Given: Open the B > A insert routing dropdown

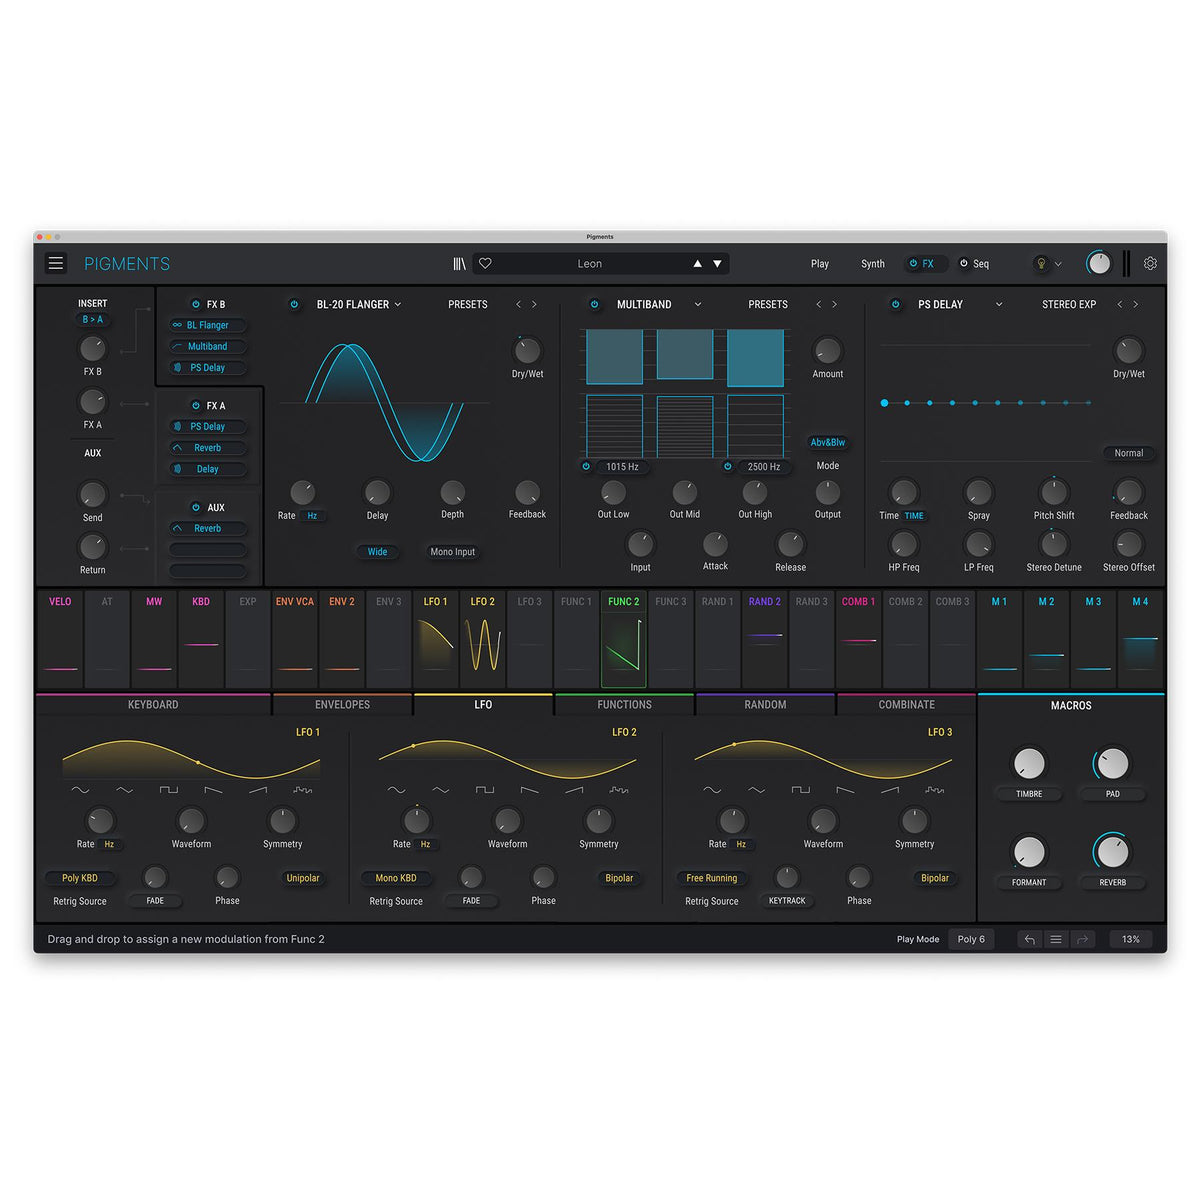Looking at the screenshot, I should pyautogui.click(x=92, y=320).
